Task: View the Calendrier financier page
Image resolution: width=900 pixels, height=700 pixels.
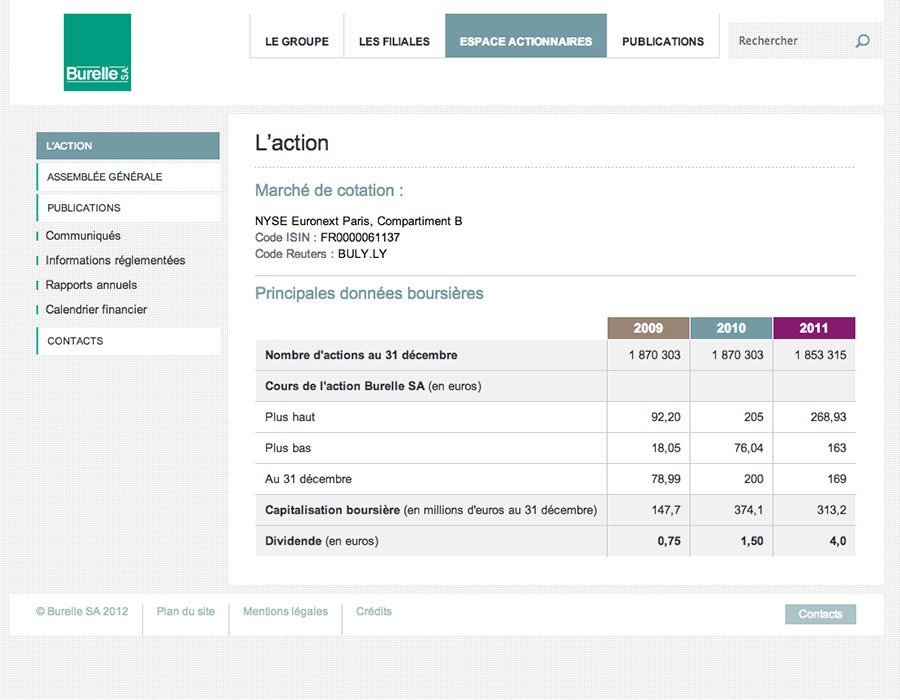Action: click(96, 310)
